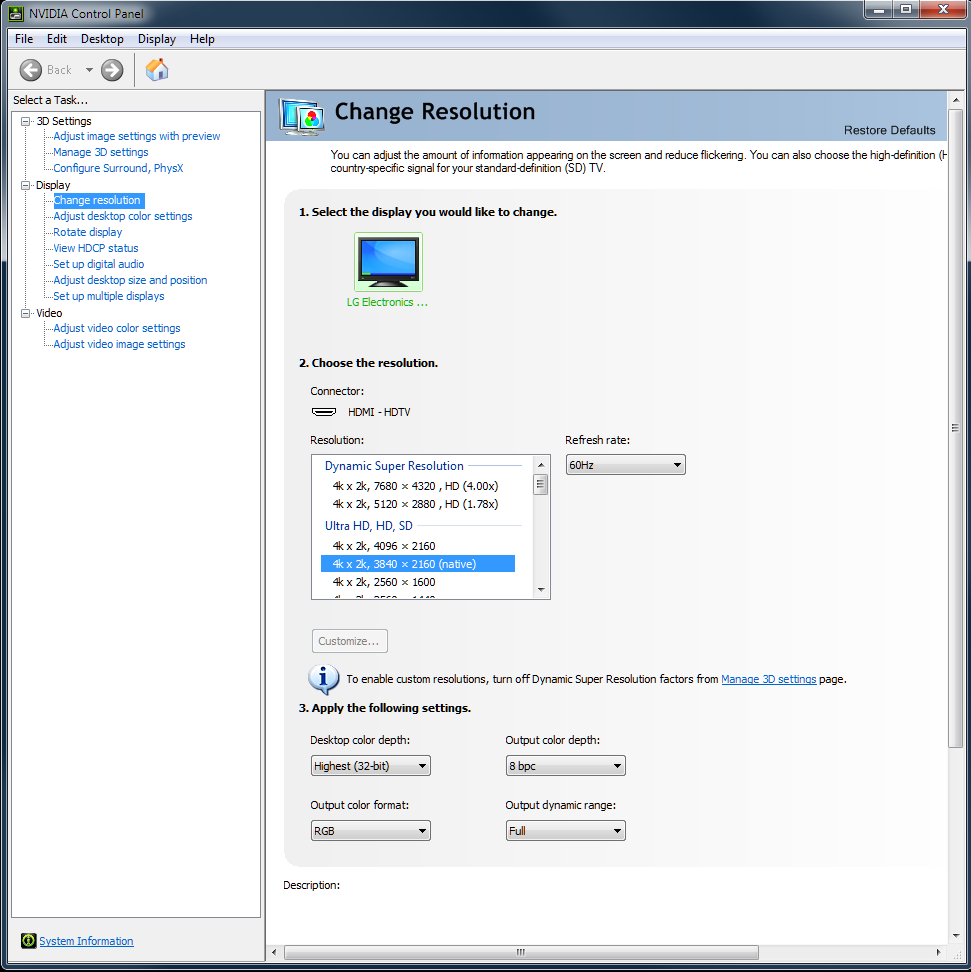Image resolution: width=971 pixels, height=972 pixels.
Task: Click the Change Resolution header icon
Action: tap(302, 117)
